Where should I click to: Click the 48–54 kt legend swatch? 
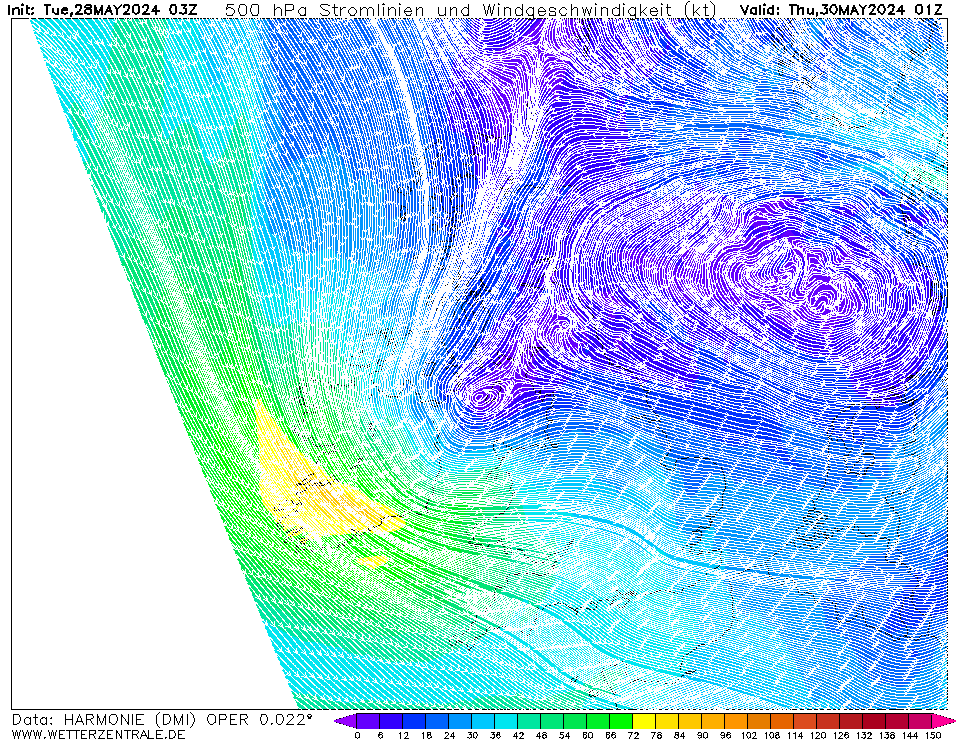pos(552,721)
